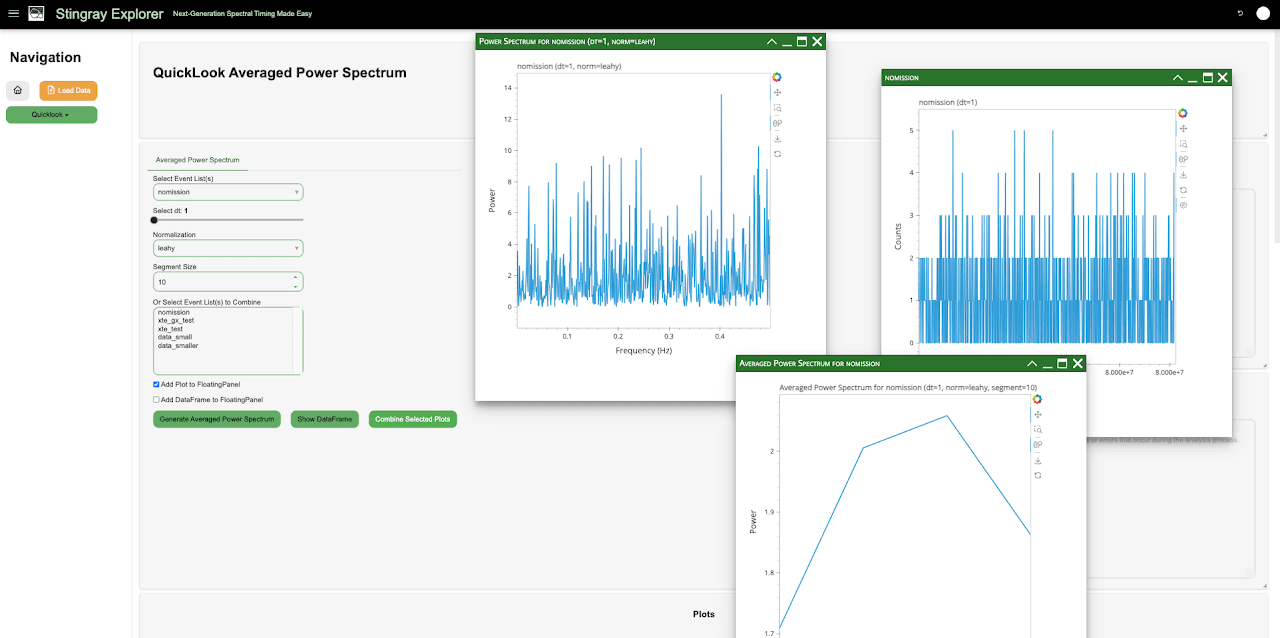Reset the plot view in Power Spectrum window
The image size is (1280, 638).
tap(777, 154)
